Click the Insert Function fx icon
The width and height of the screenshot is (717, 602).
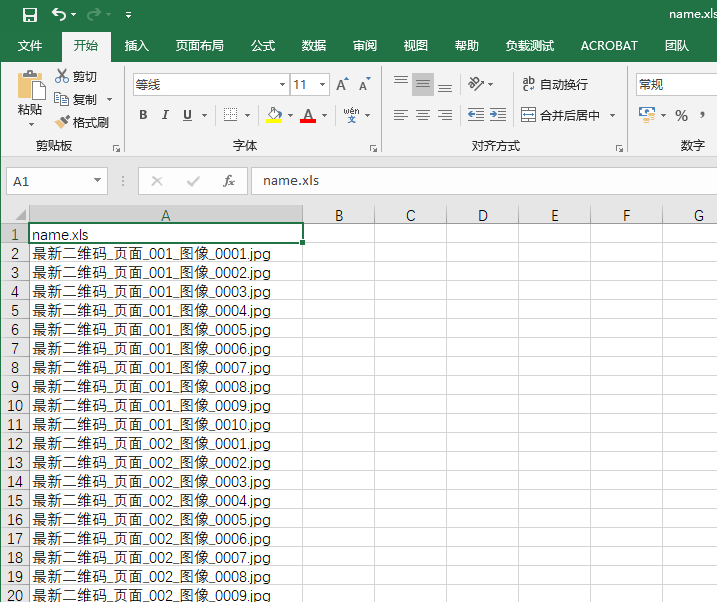point(229,181)
